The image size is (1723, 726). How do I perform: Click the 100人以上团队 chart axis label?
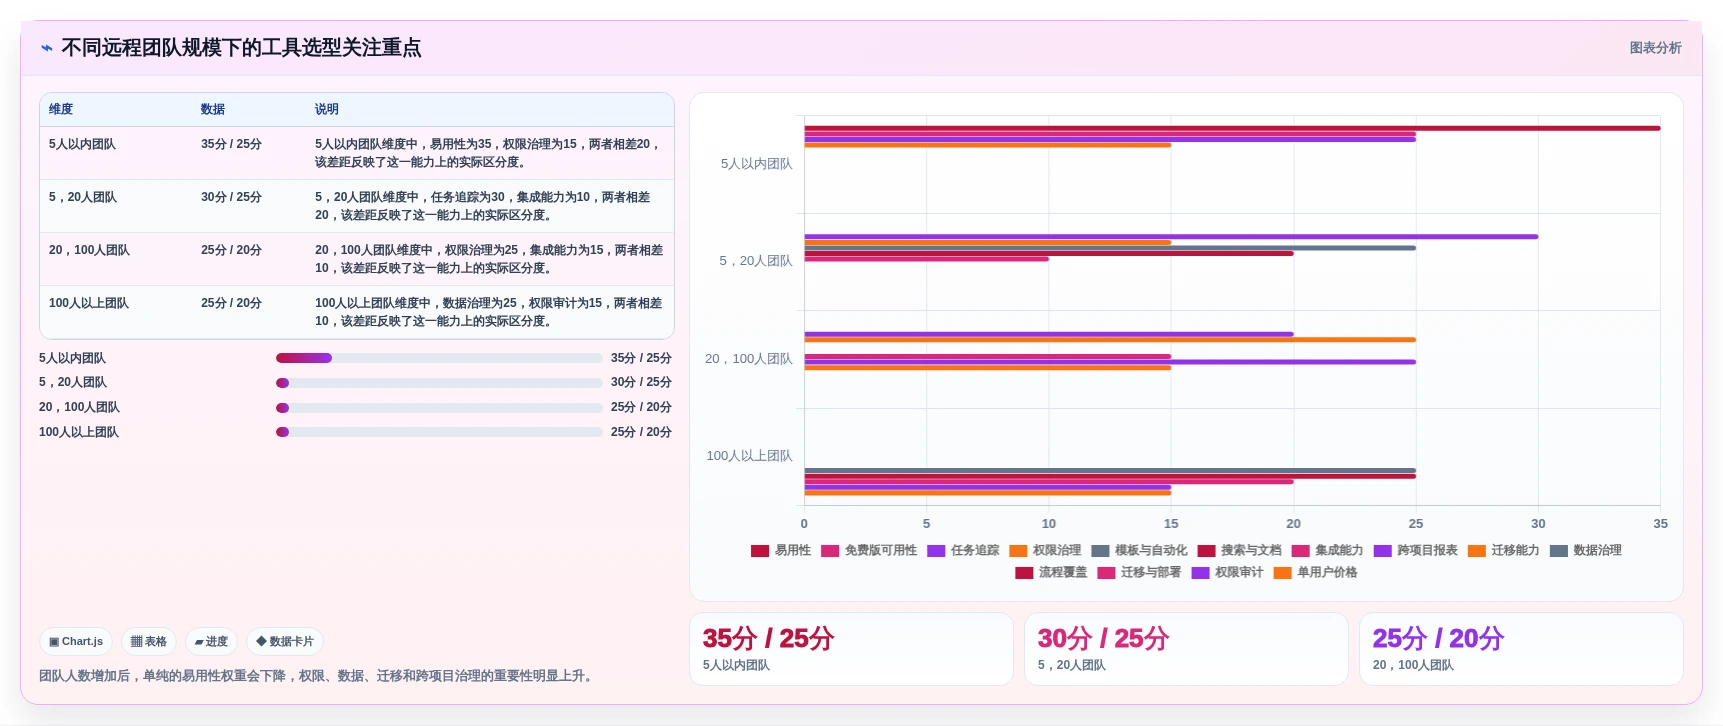click(749, 456)
